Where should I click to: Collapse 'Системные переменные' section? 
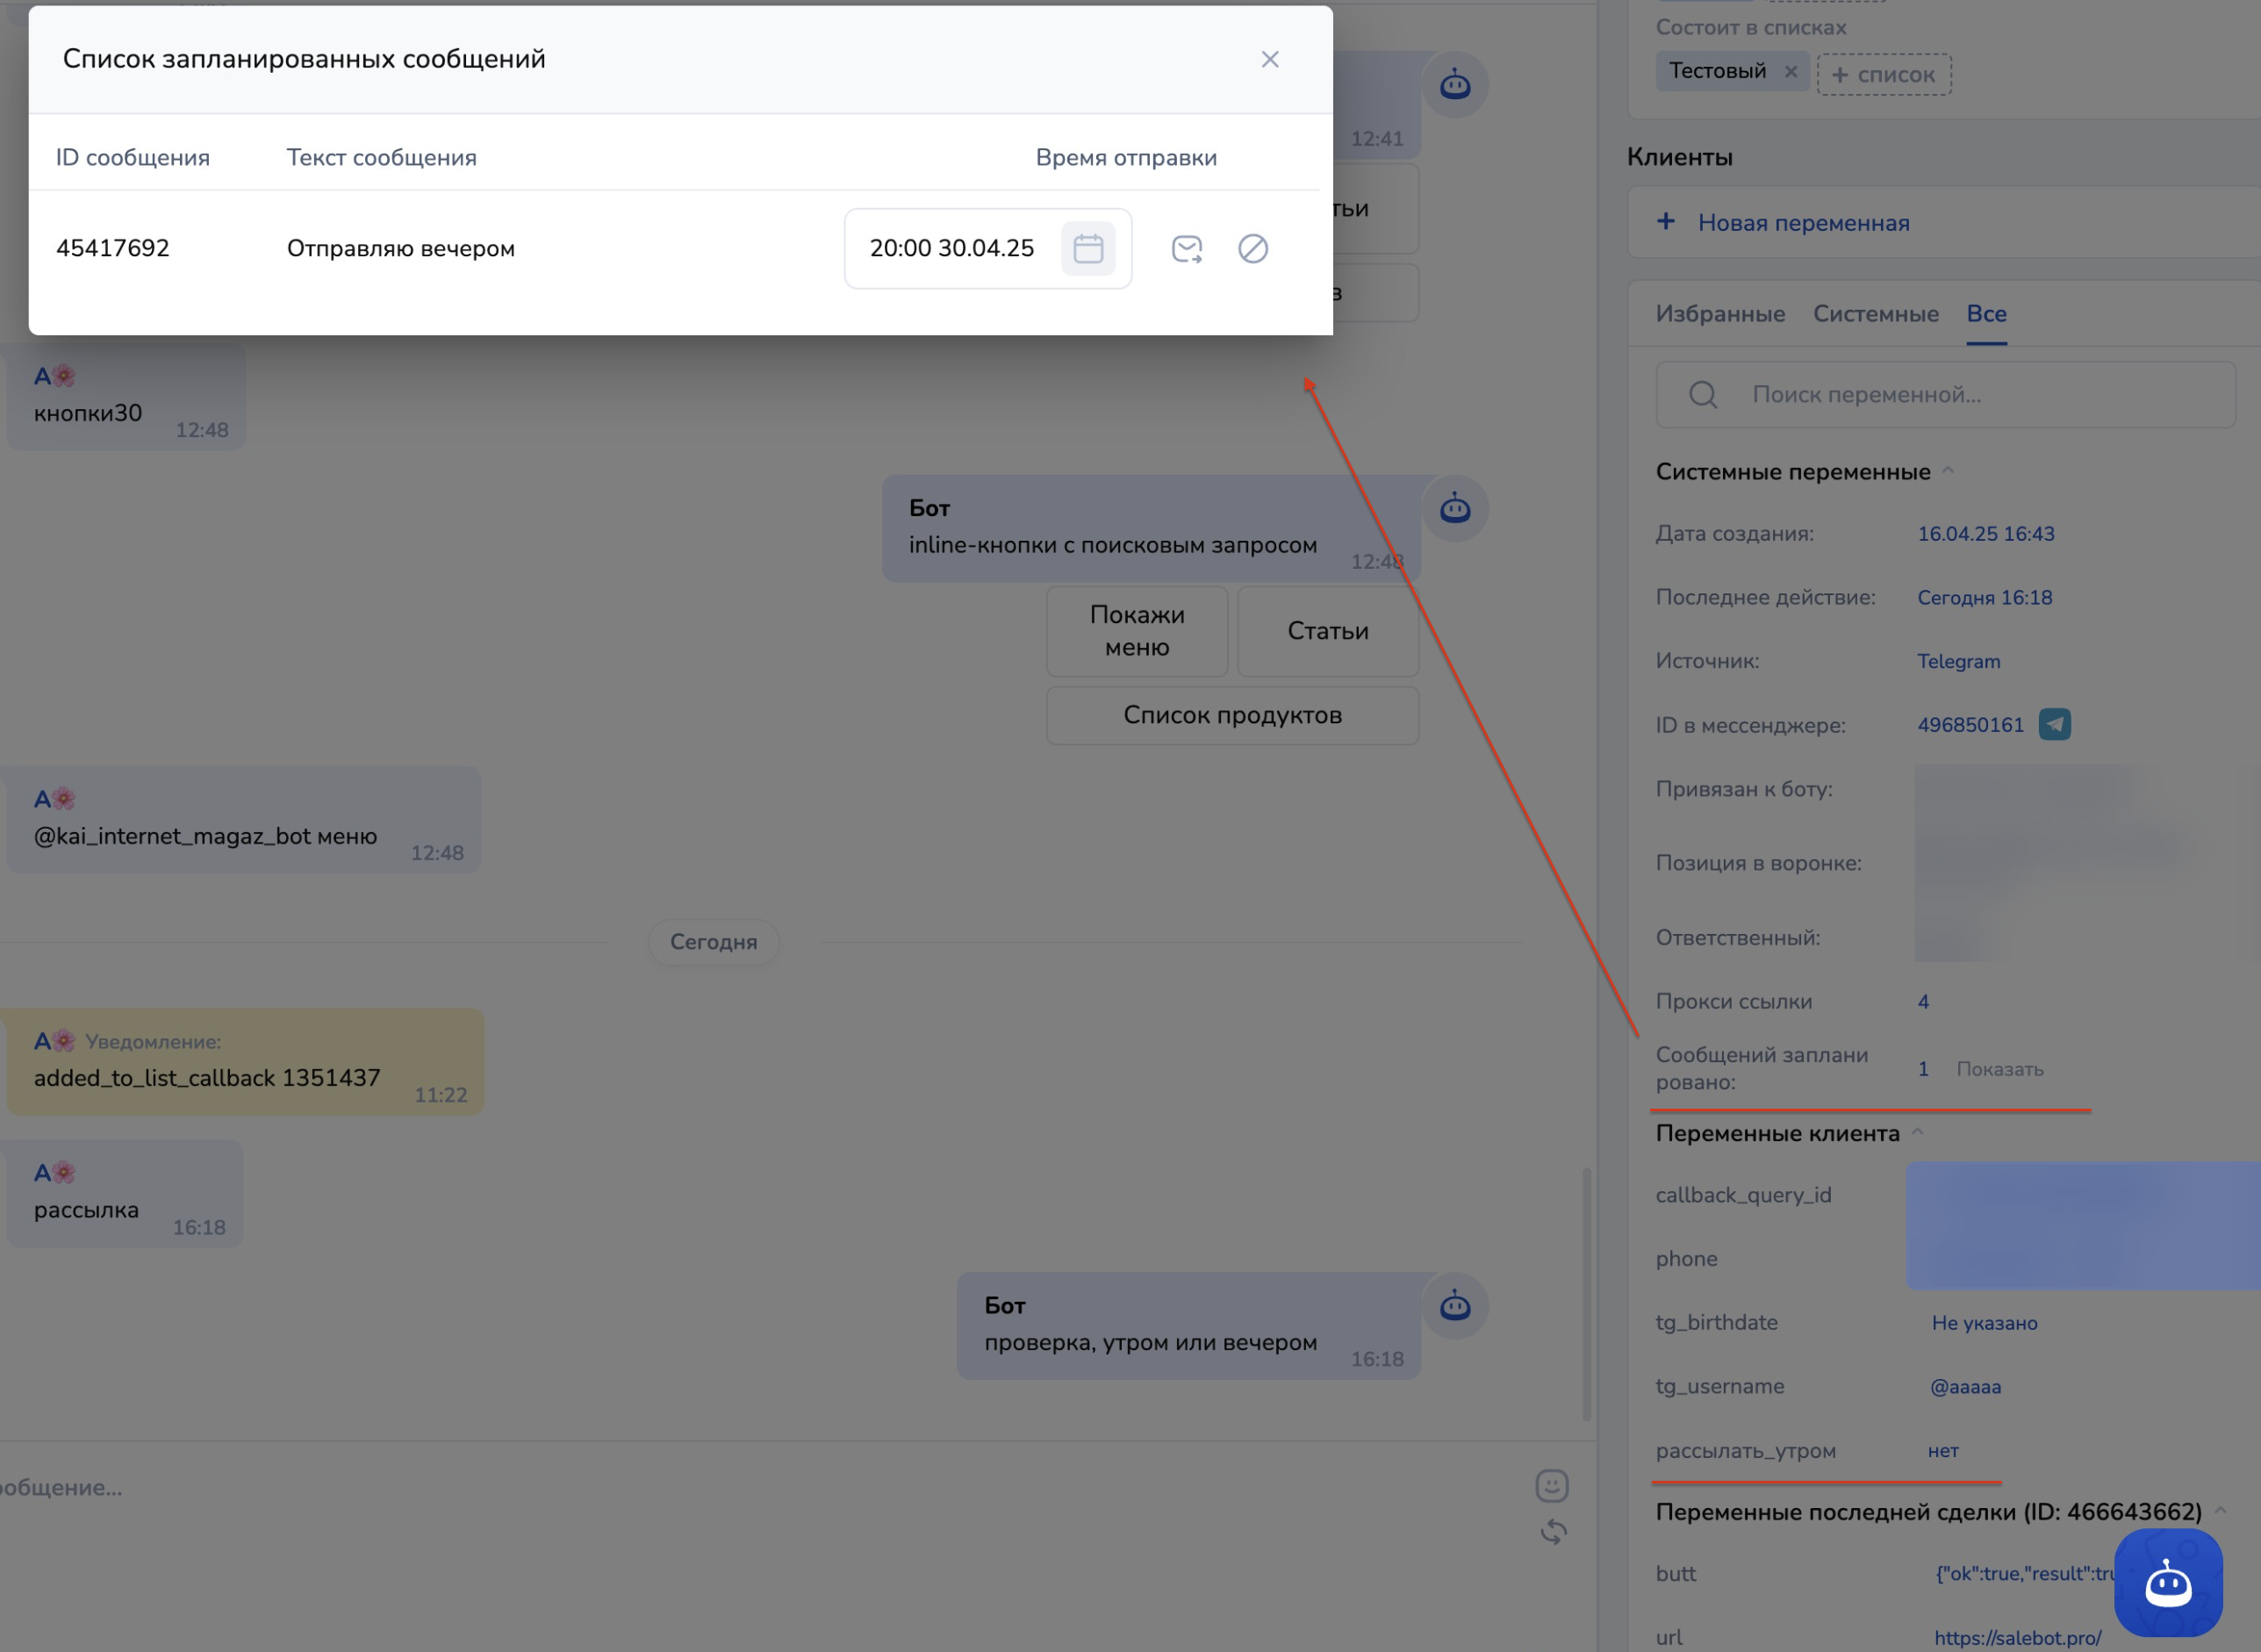(x=1947, y=471)
